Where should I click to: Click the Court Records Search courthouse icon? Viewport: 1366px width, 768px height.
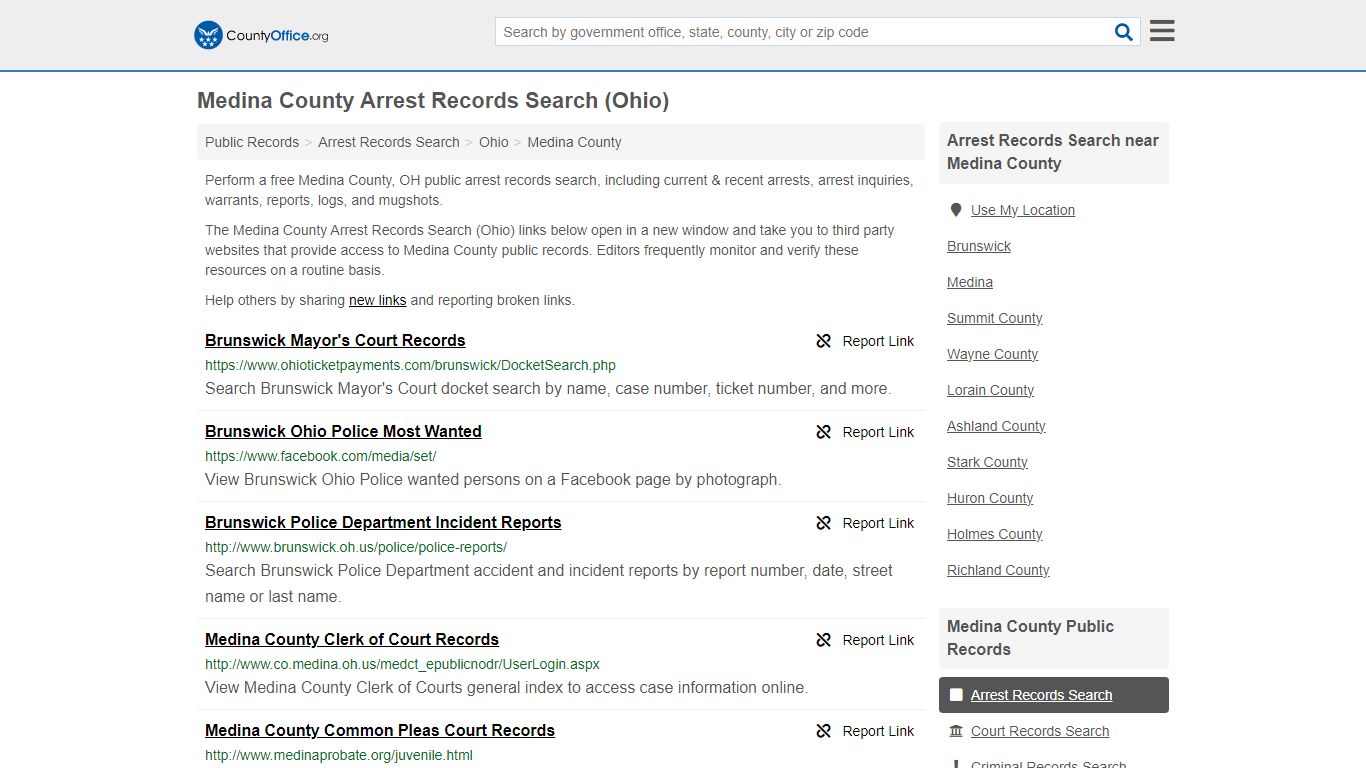click(956, 731)
